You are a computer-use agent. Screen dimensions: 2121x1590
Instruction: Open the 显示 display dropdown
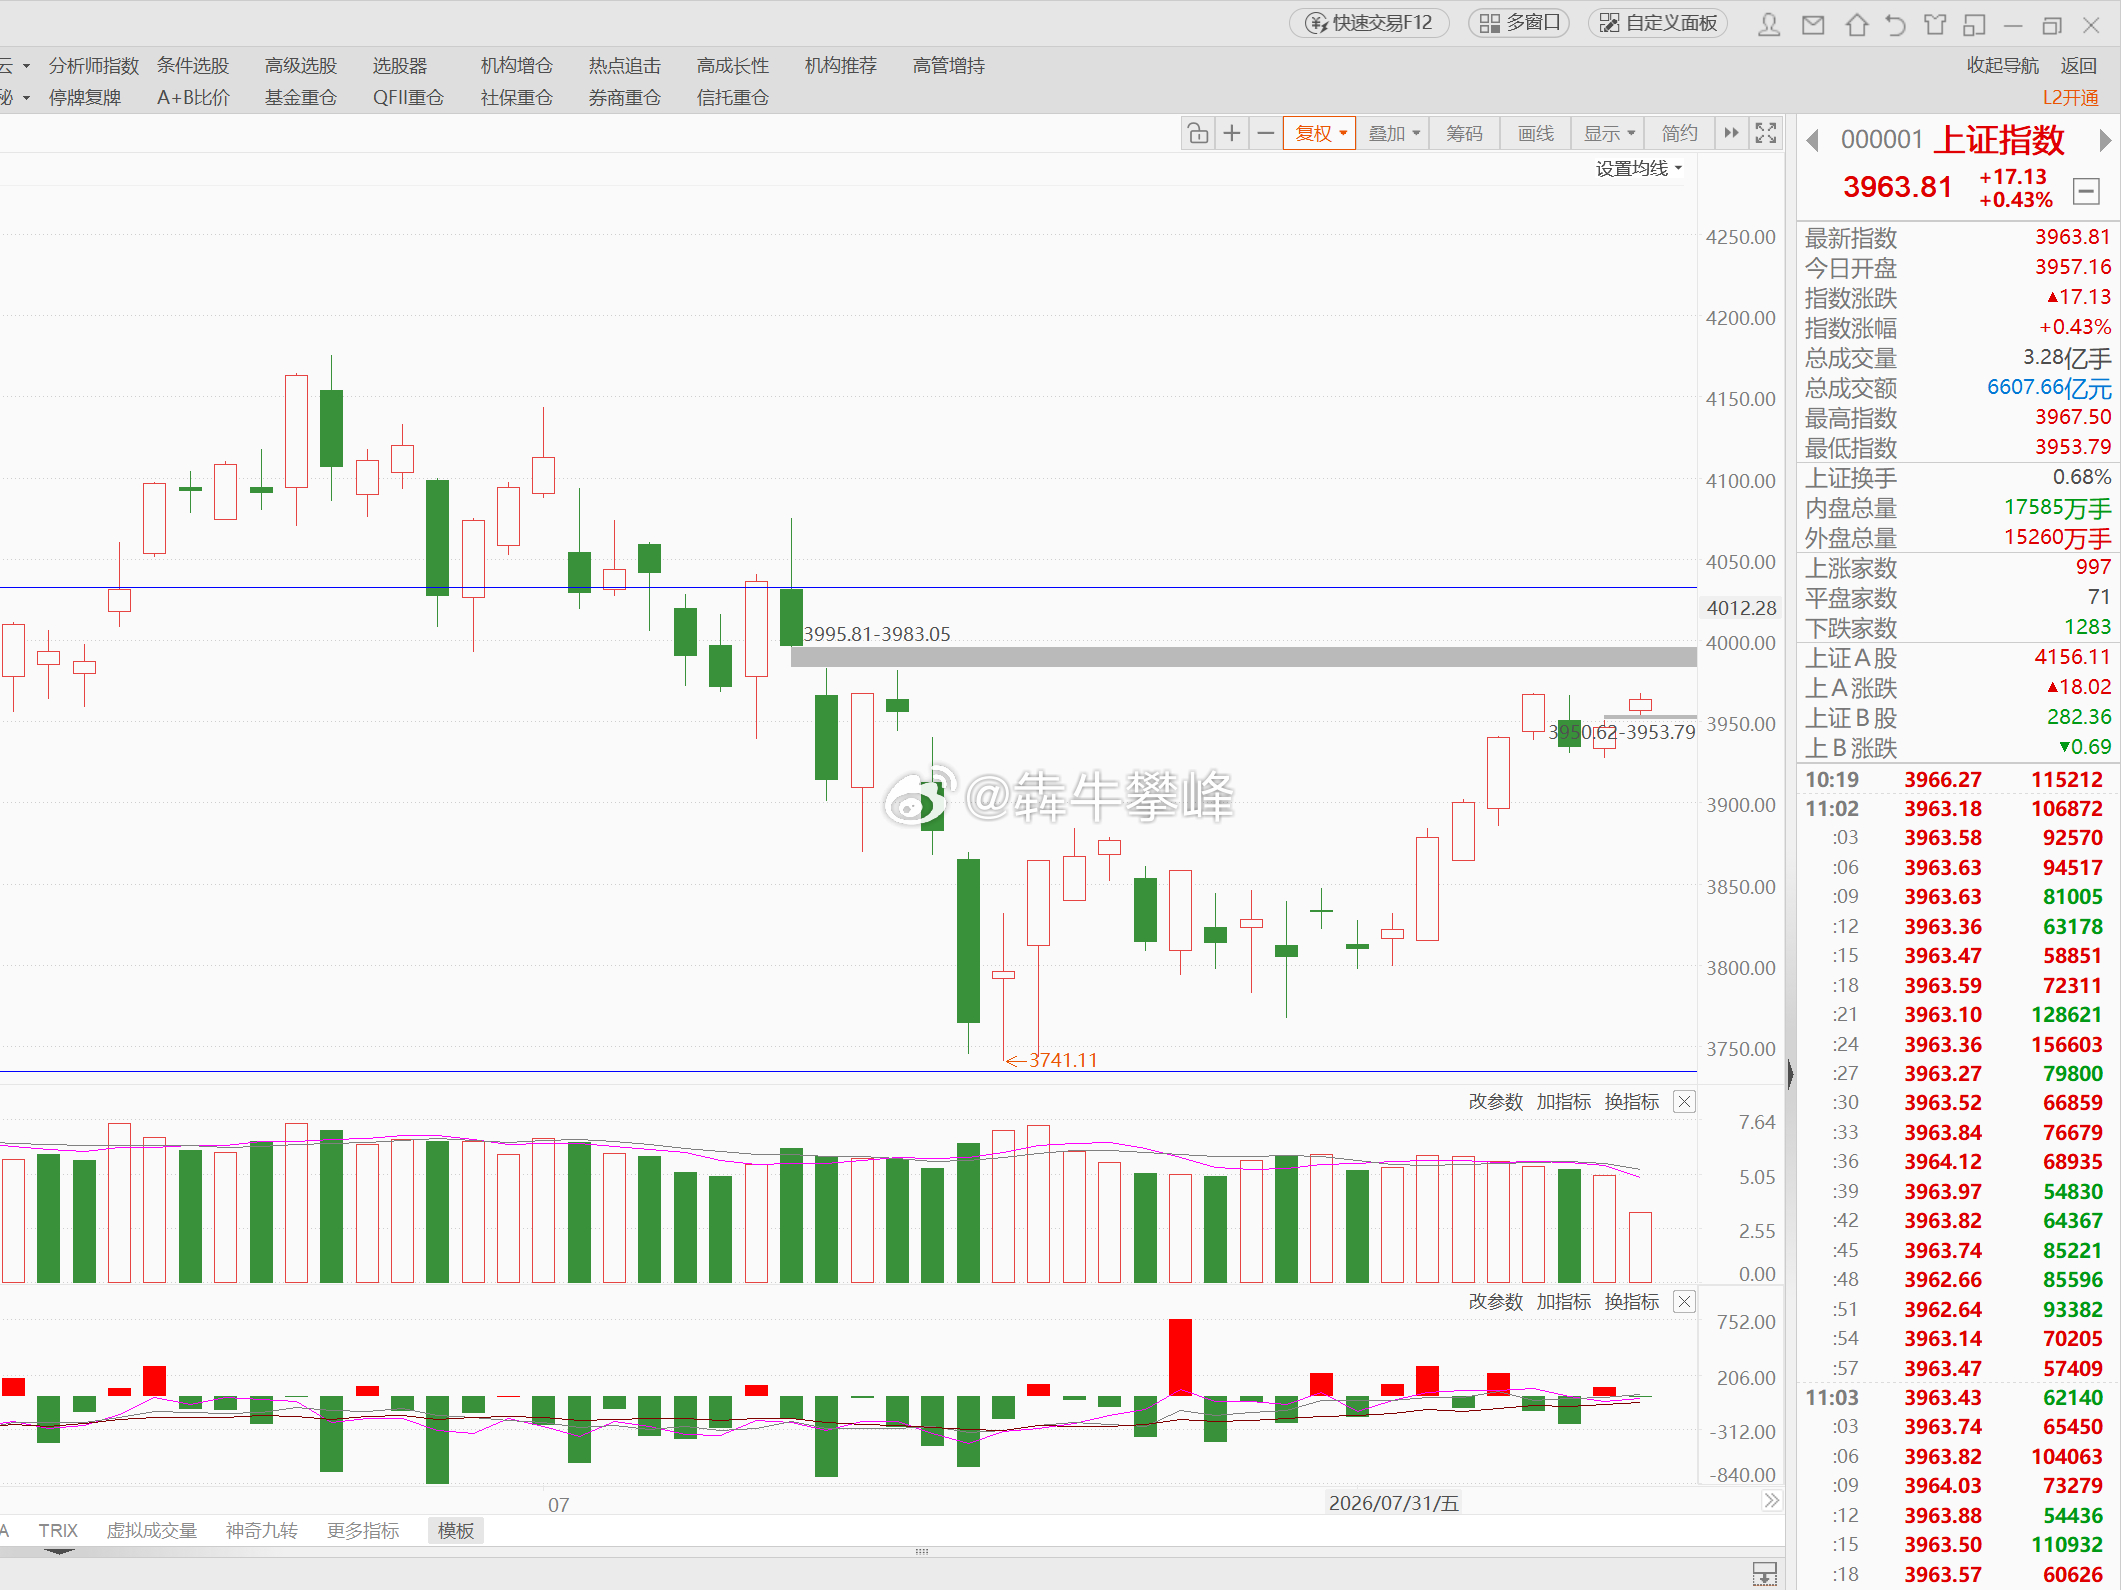[x=1609, y=133]
